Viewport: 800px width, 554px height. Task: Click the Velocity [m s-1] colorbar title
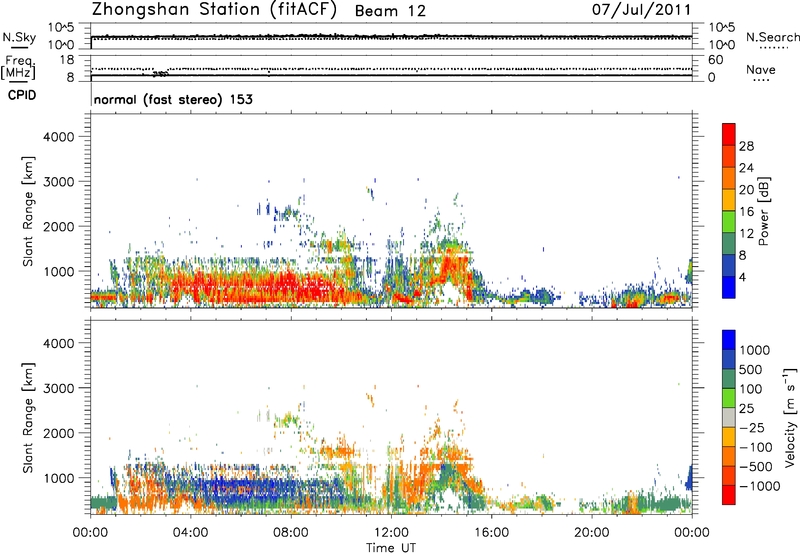pos(790,417)
